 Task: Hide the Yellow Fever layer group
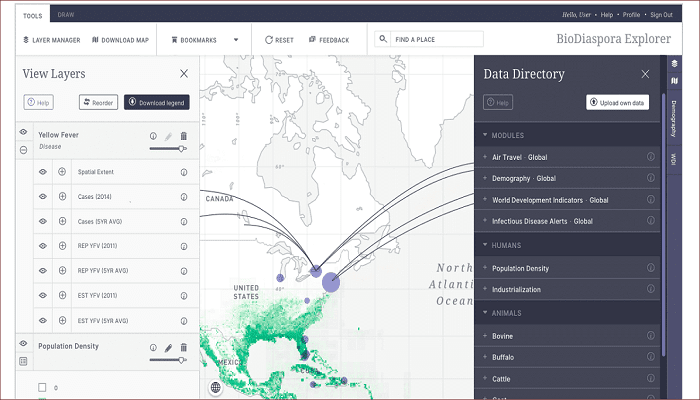coord(23,132)
